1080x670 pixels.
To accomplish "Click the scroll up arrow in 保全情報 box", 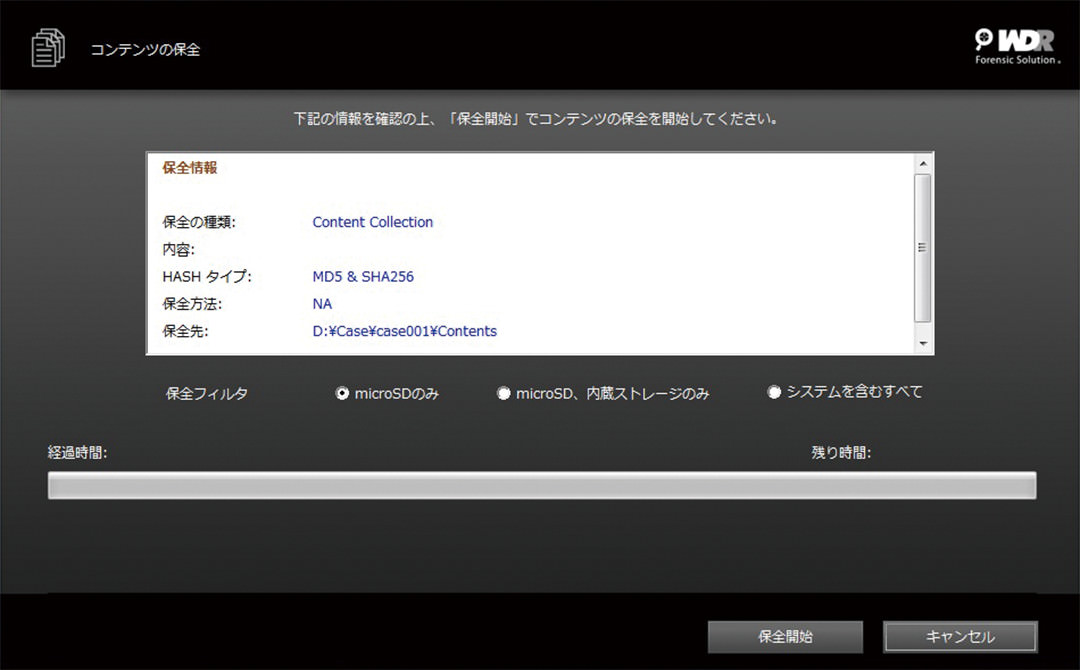I will click(923, 163).
